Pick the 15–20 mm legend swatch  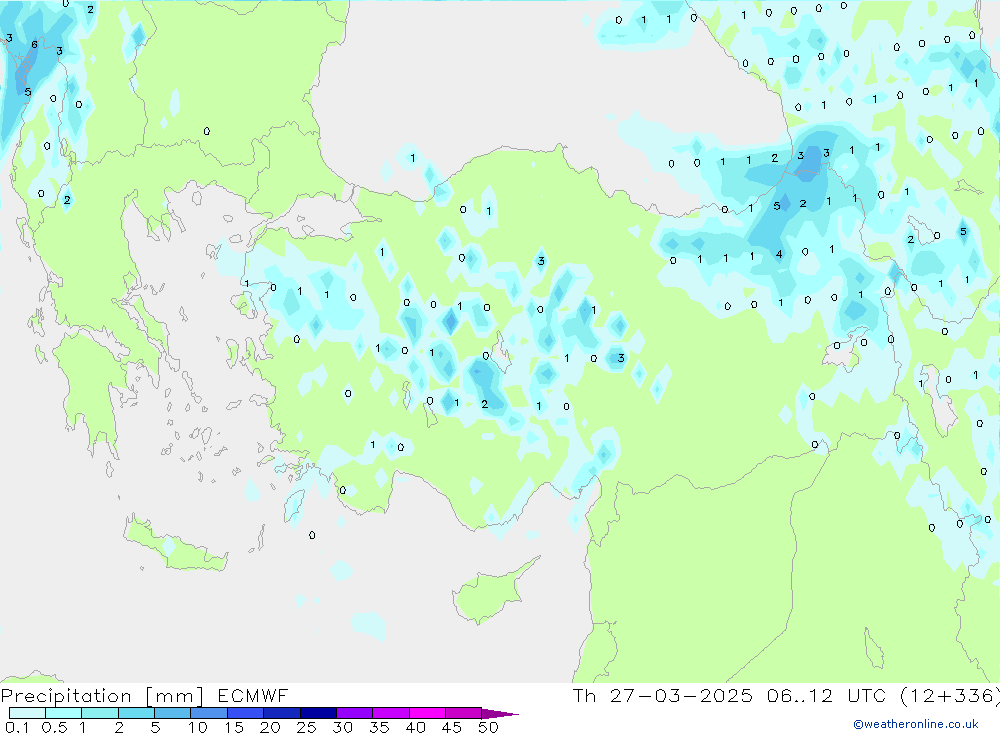pyautogui.click(x=246, y=713)
